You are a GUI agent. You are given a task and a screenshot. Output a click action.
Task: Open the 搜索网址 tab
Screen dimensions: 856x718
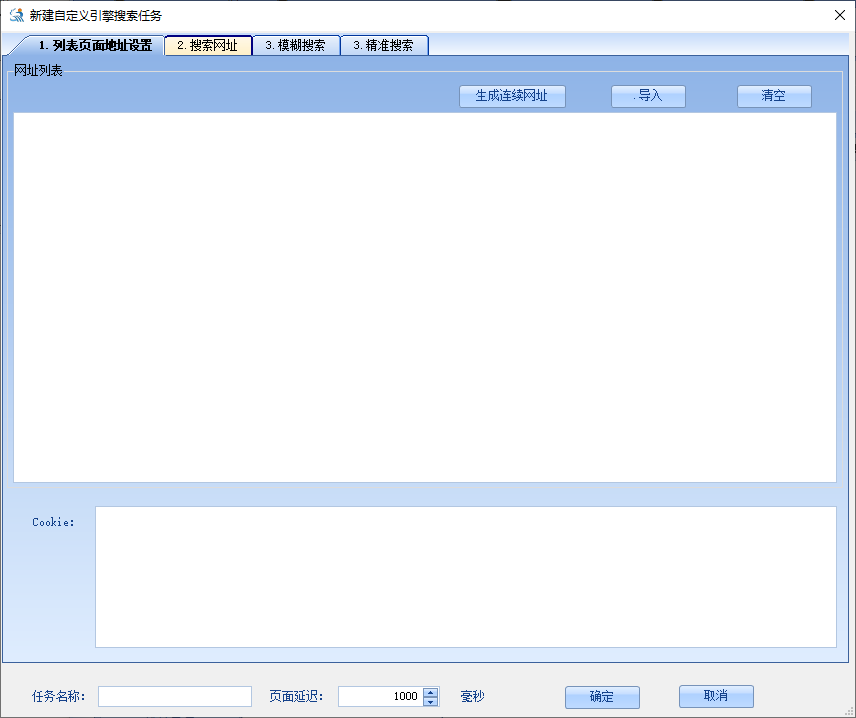(208, 46)
